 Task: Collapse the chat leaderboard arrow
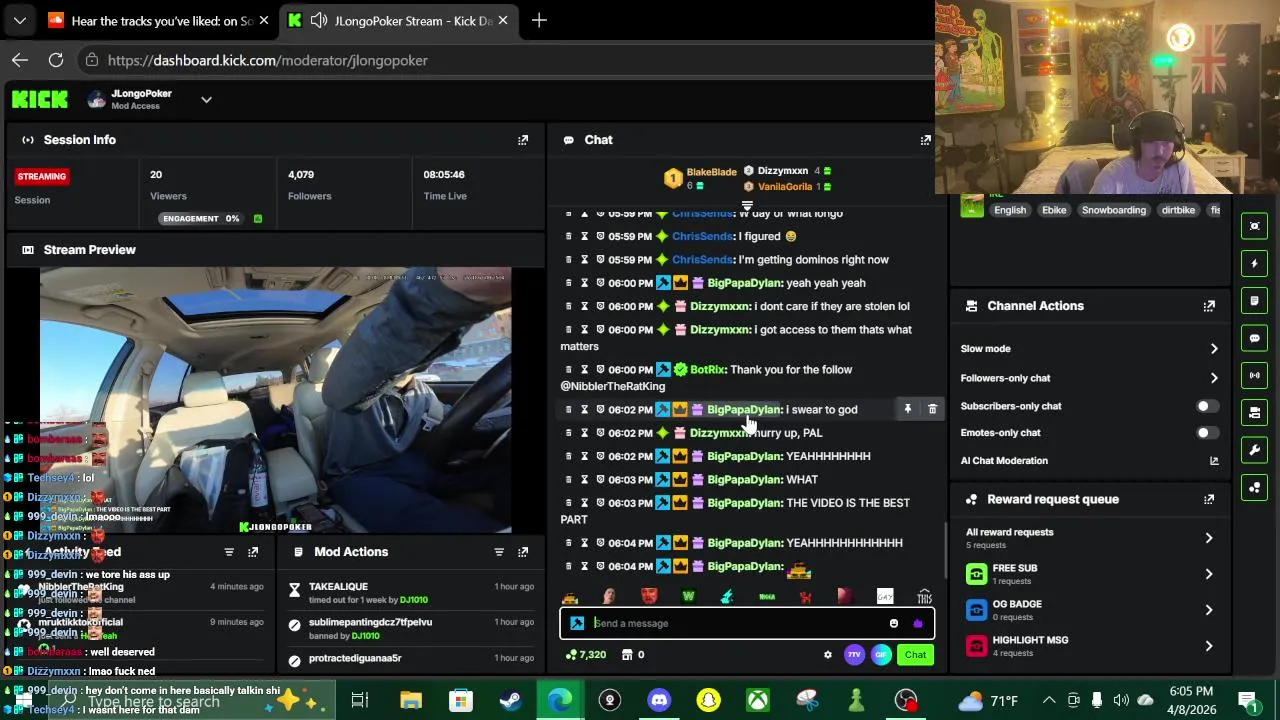(746, 206)
